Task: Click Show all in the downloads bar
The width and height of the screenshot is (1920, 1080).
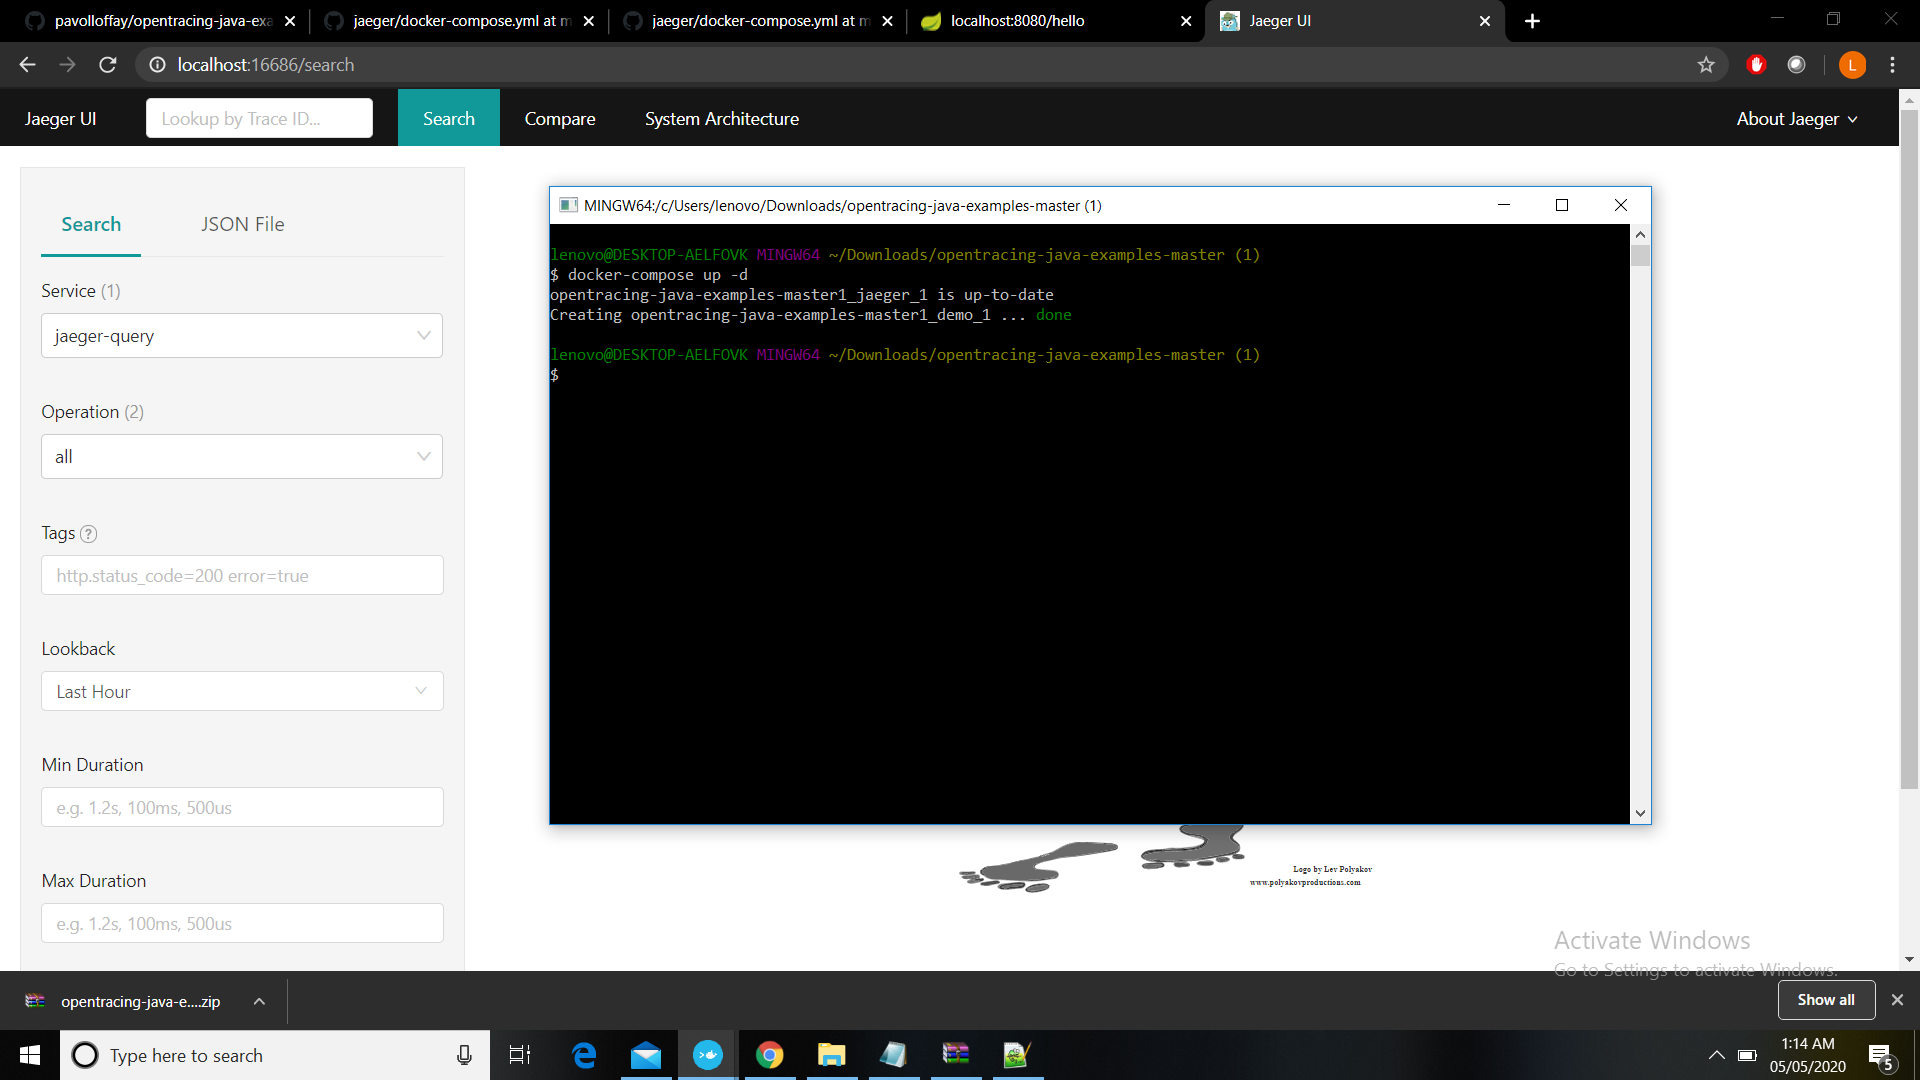Action: [1825, 1000]
